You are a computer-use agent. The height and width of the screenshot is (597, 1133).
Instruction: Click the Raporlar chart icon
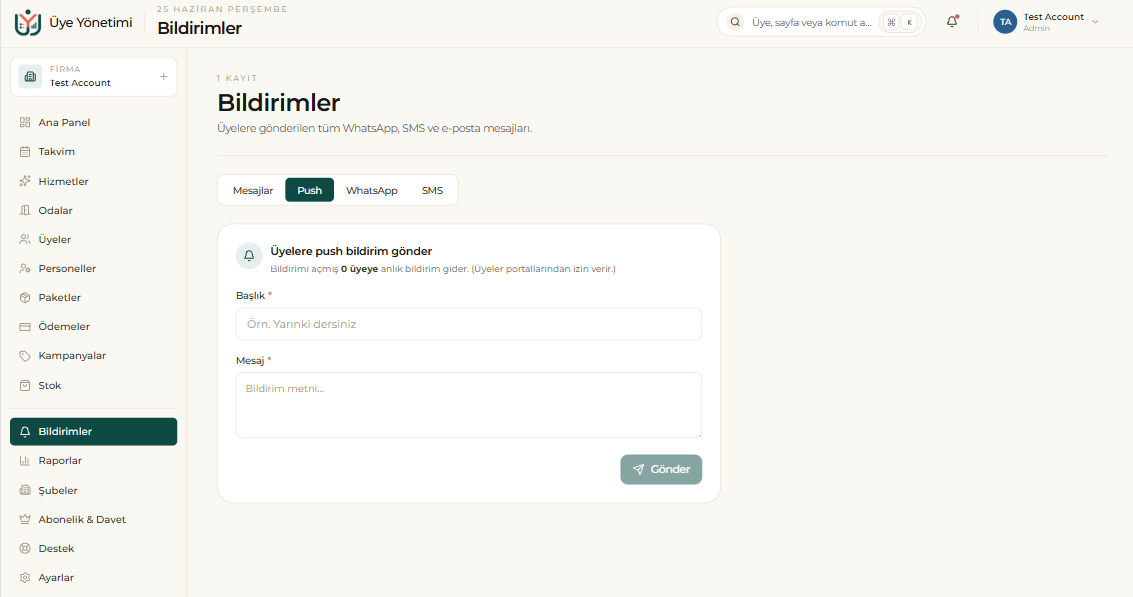point(25,460)
